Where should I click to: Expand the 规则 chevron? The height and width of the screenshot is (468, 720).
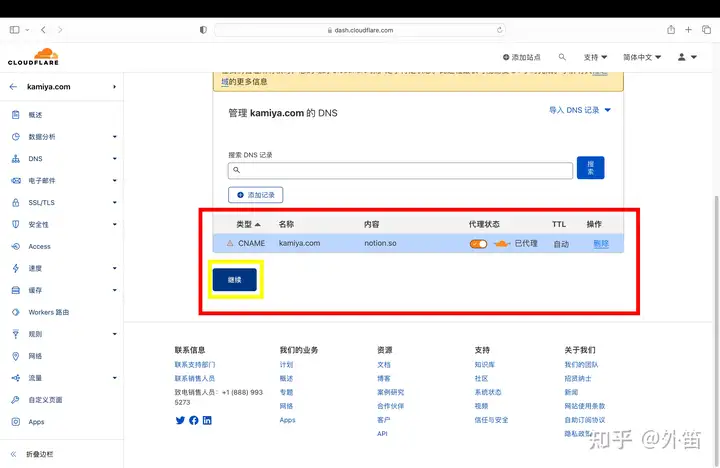point(114,334)
